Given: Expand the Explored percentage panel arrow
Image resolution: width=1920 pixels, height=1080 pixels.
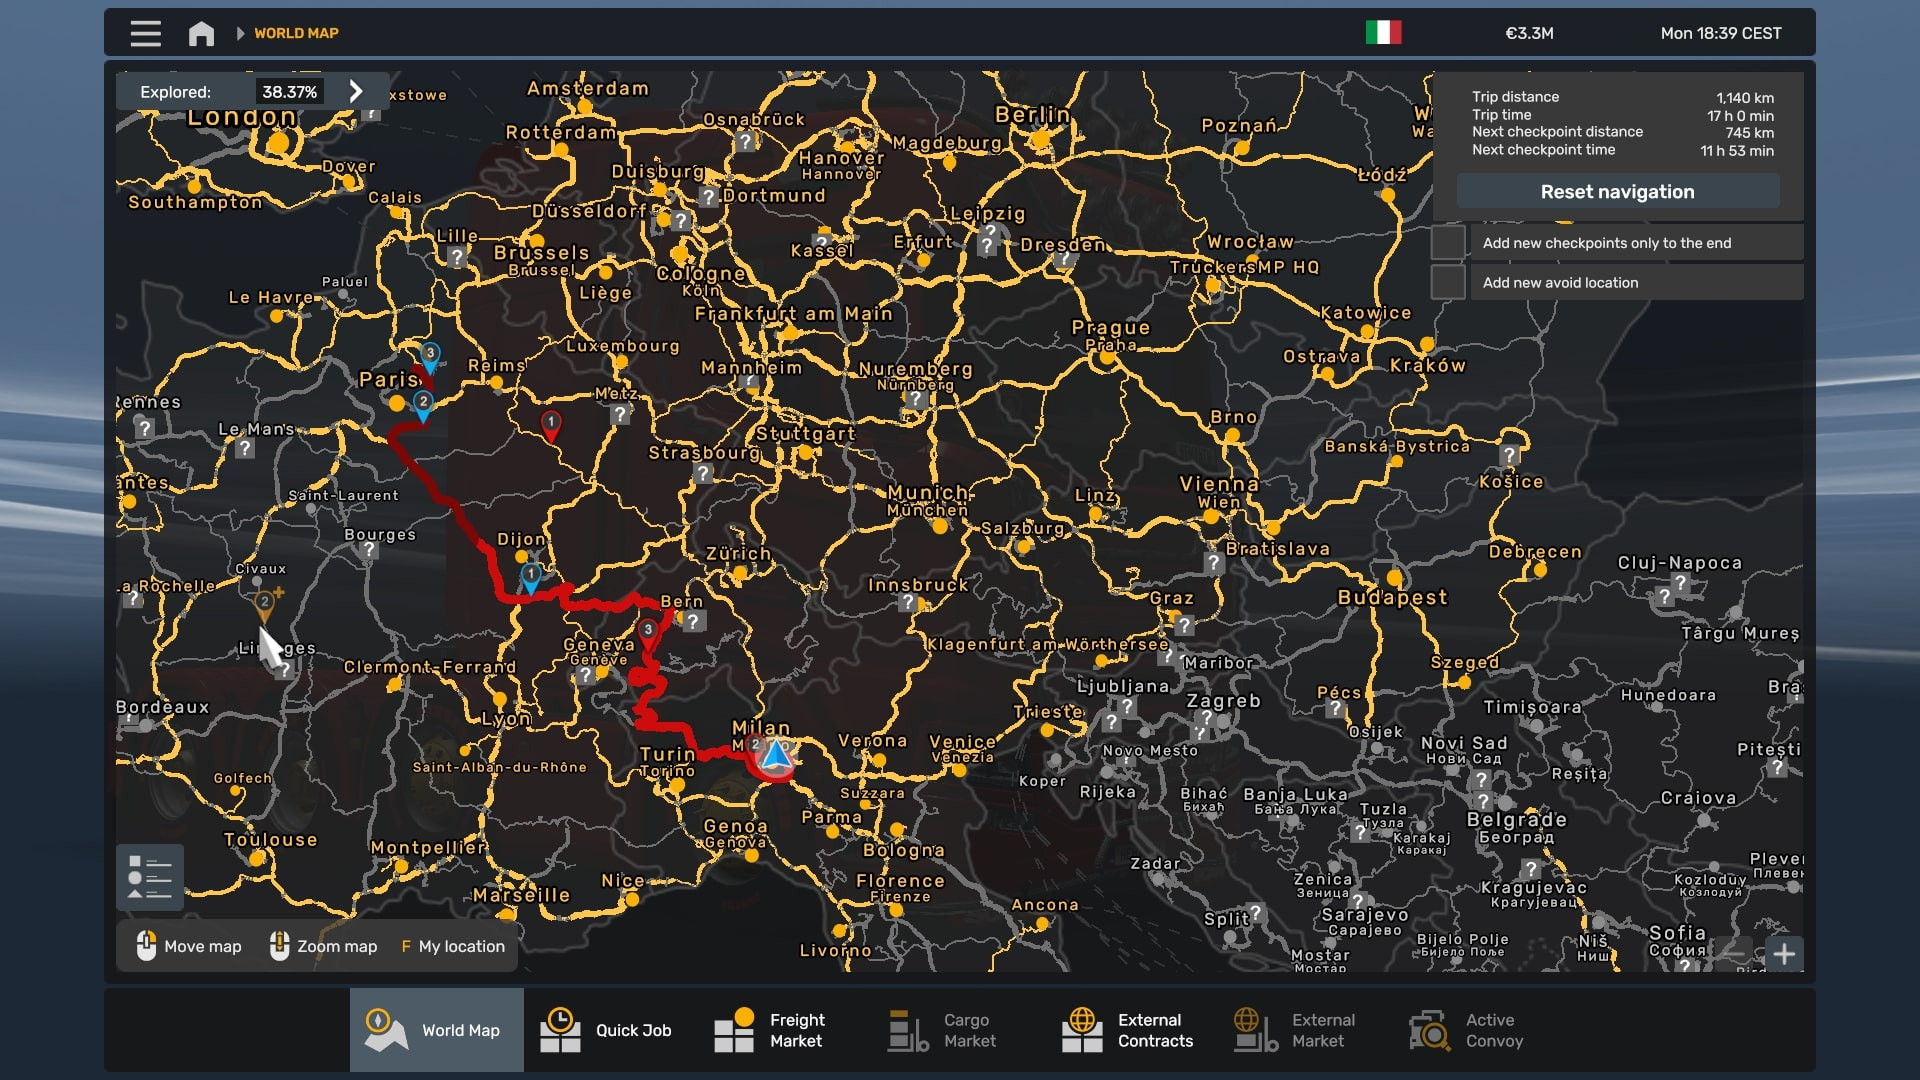Looking at the screenshot, I should (356, 91).
